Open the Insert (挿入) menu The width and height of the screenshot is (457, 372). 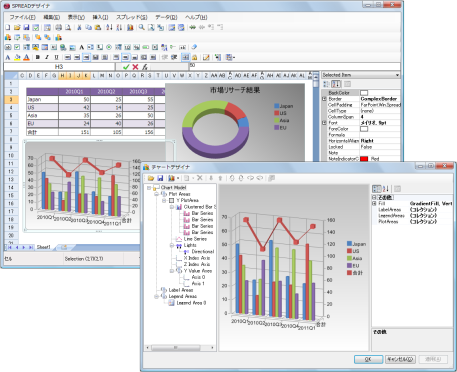coord(100,17)
